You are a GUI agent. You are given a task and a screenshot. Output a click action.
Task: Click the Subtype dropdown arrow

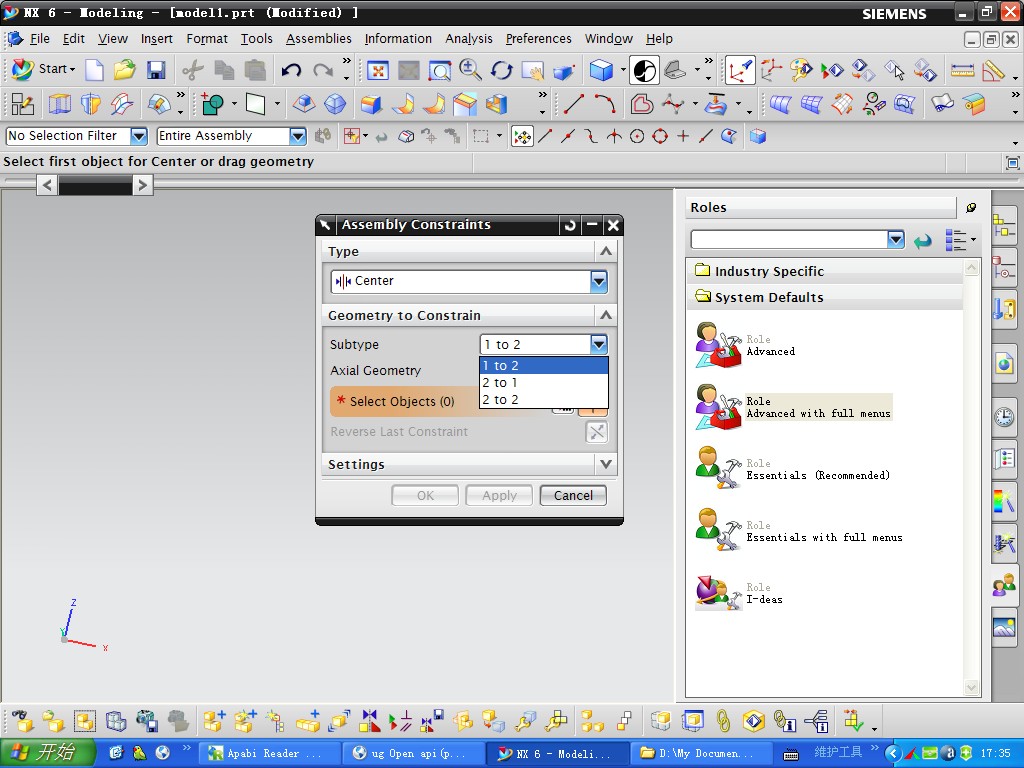(598, 344)
